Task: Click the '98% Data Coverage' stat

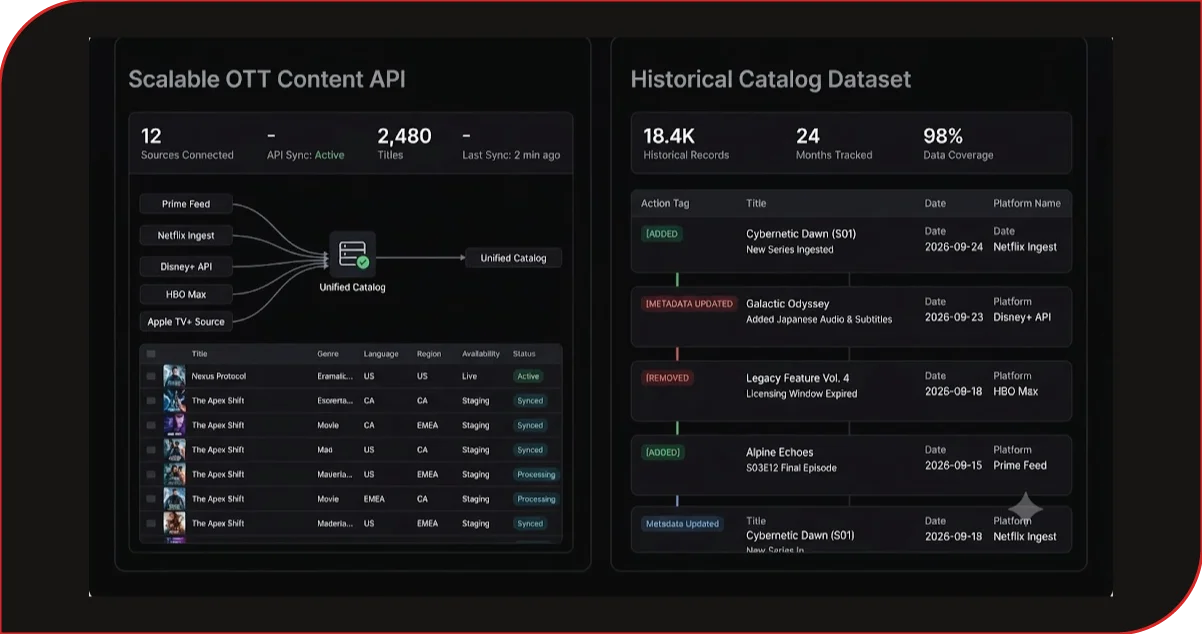Action: click(958, 143)
